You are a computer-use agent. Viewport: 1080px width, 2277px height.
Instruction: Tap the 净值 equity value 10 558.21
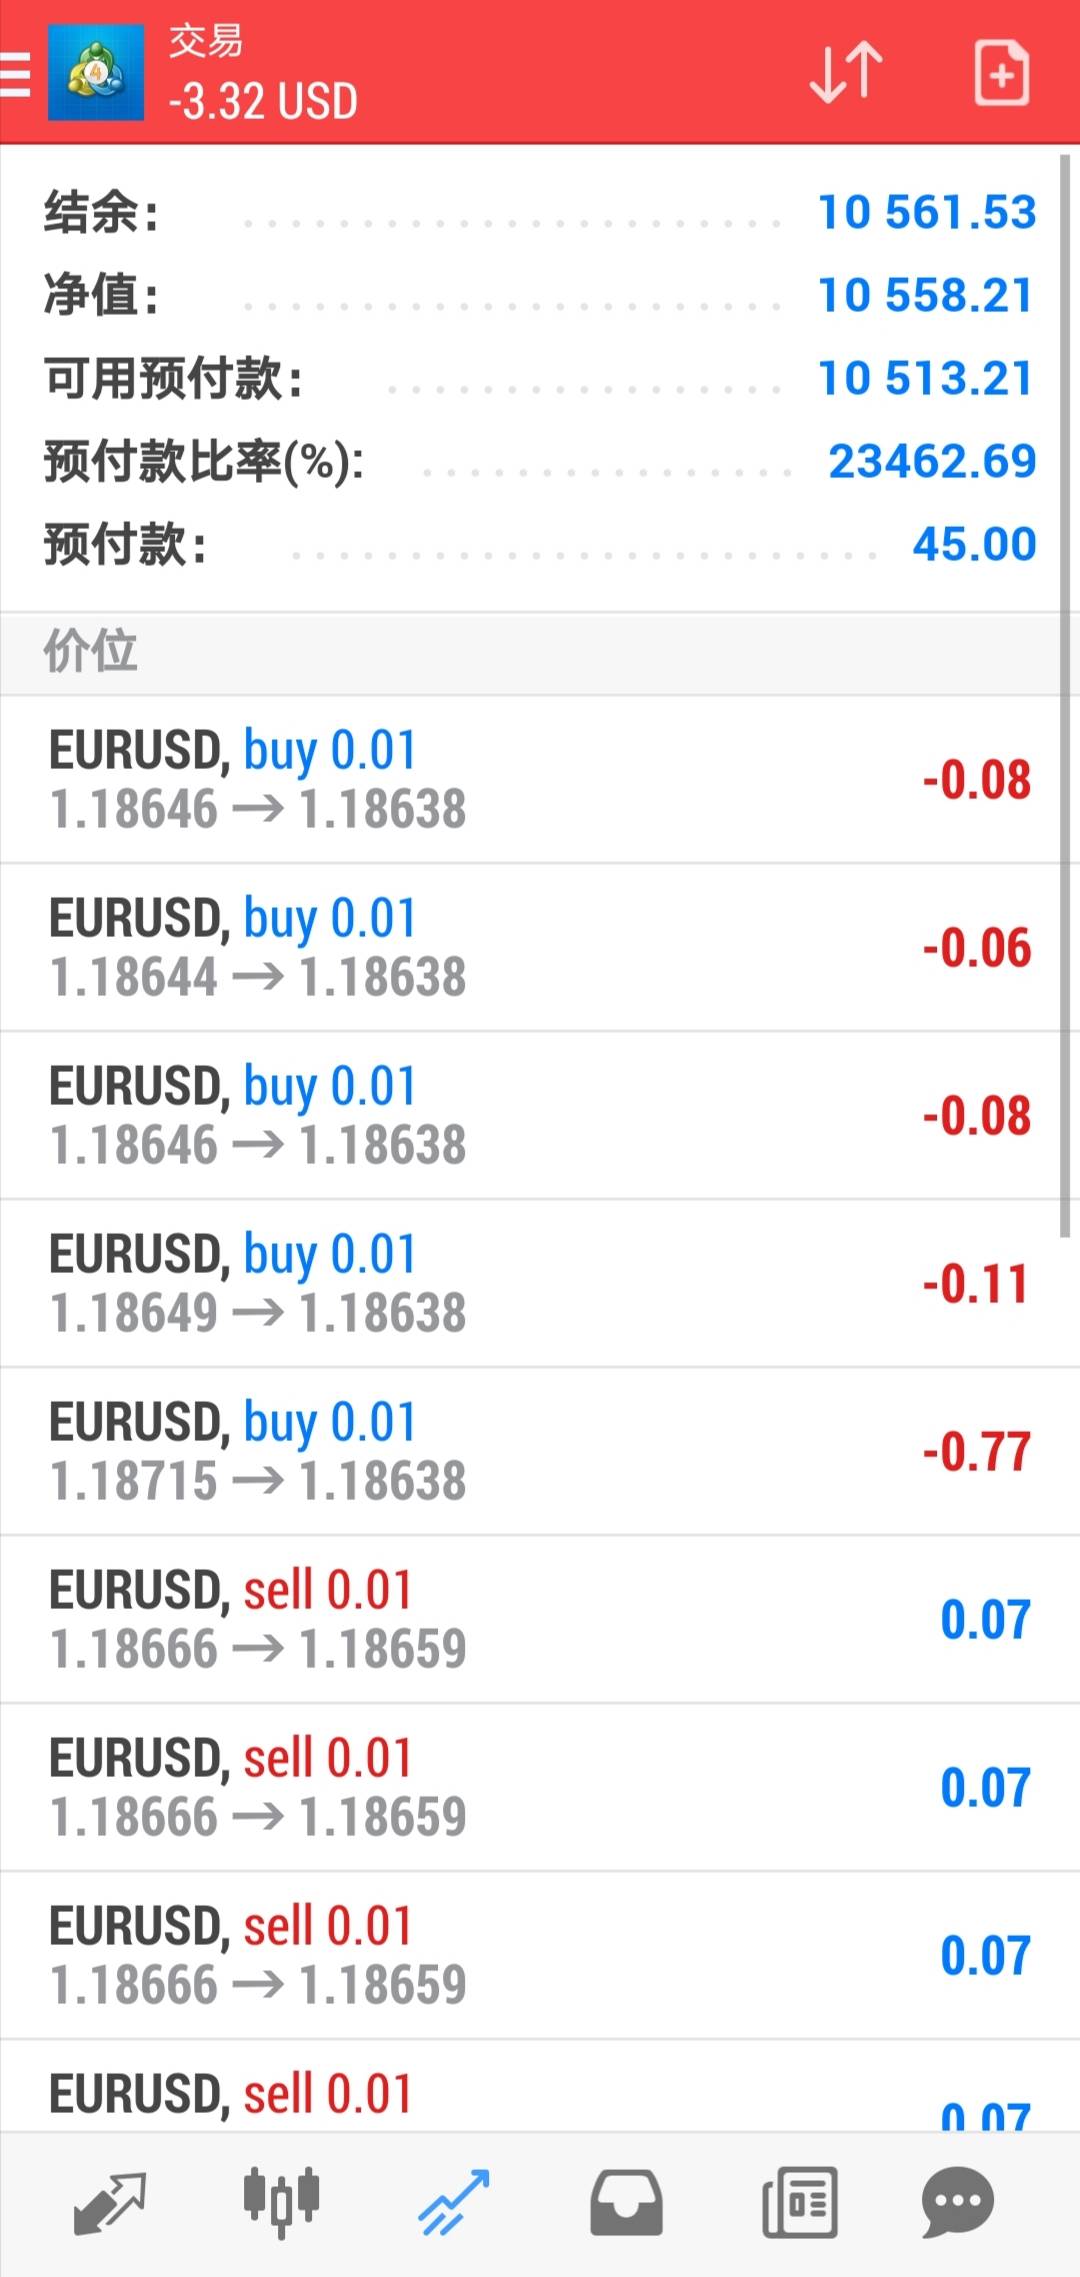pyautogui.click(x=925, y=295)
